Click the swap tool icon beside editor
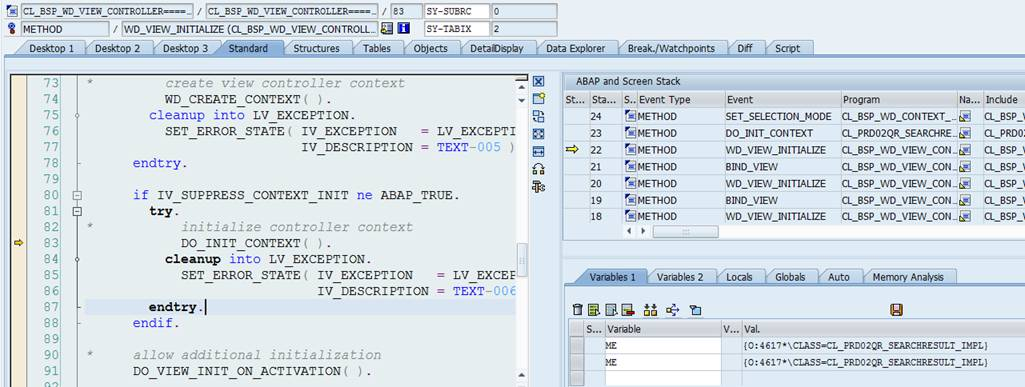This screenshot has width=1025, height=387. tap(538, 116)
